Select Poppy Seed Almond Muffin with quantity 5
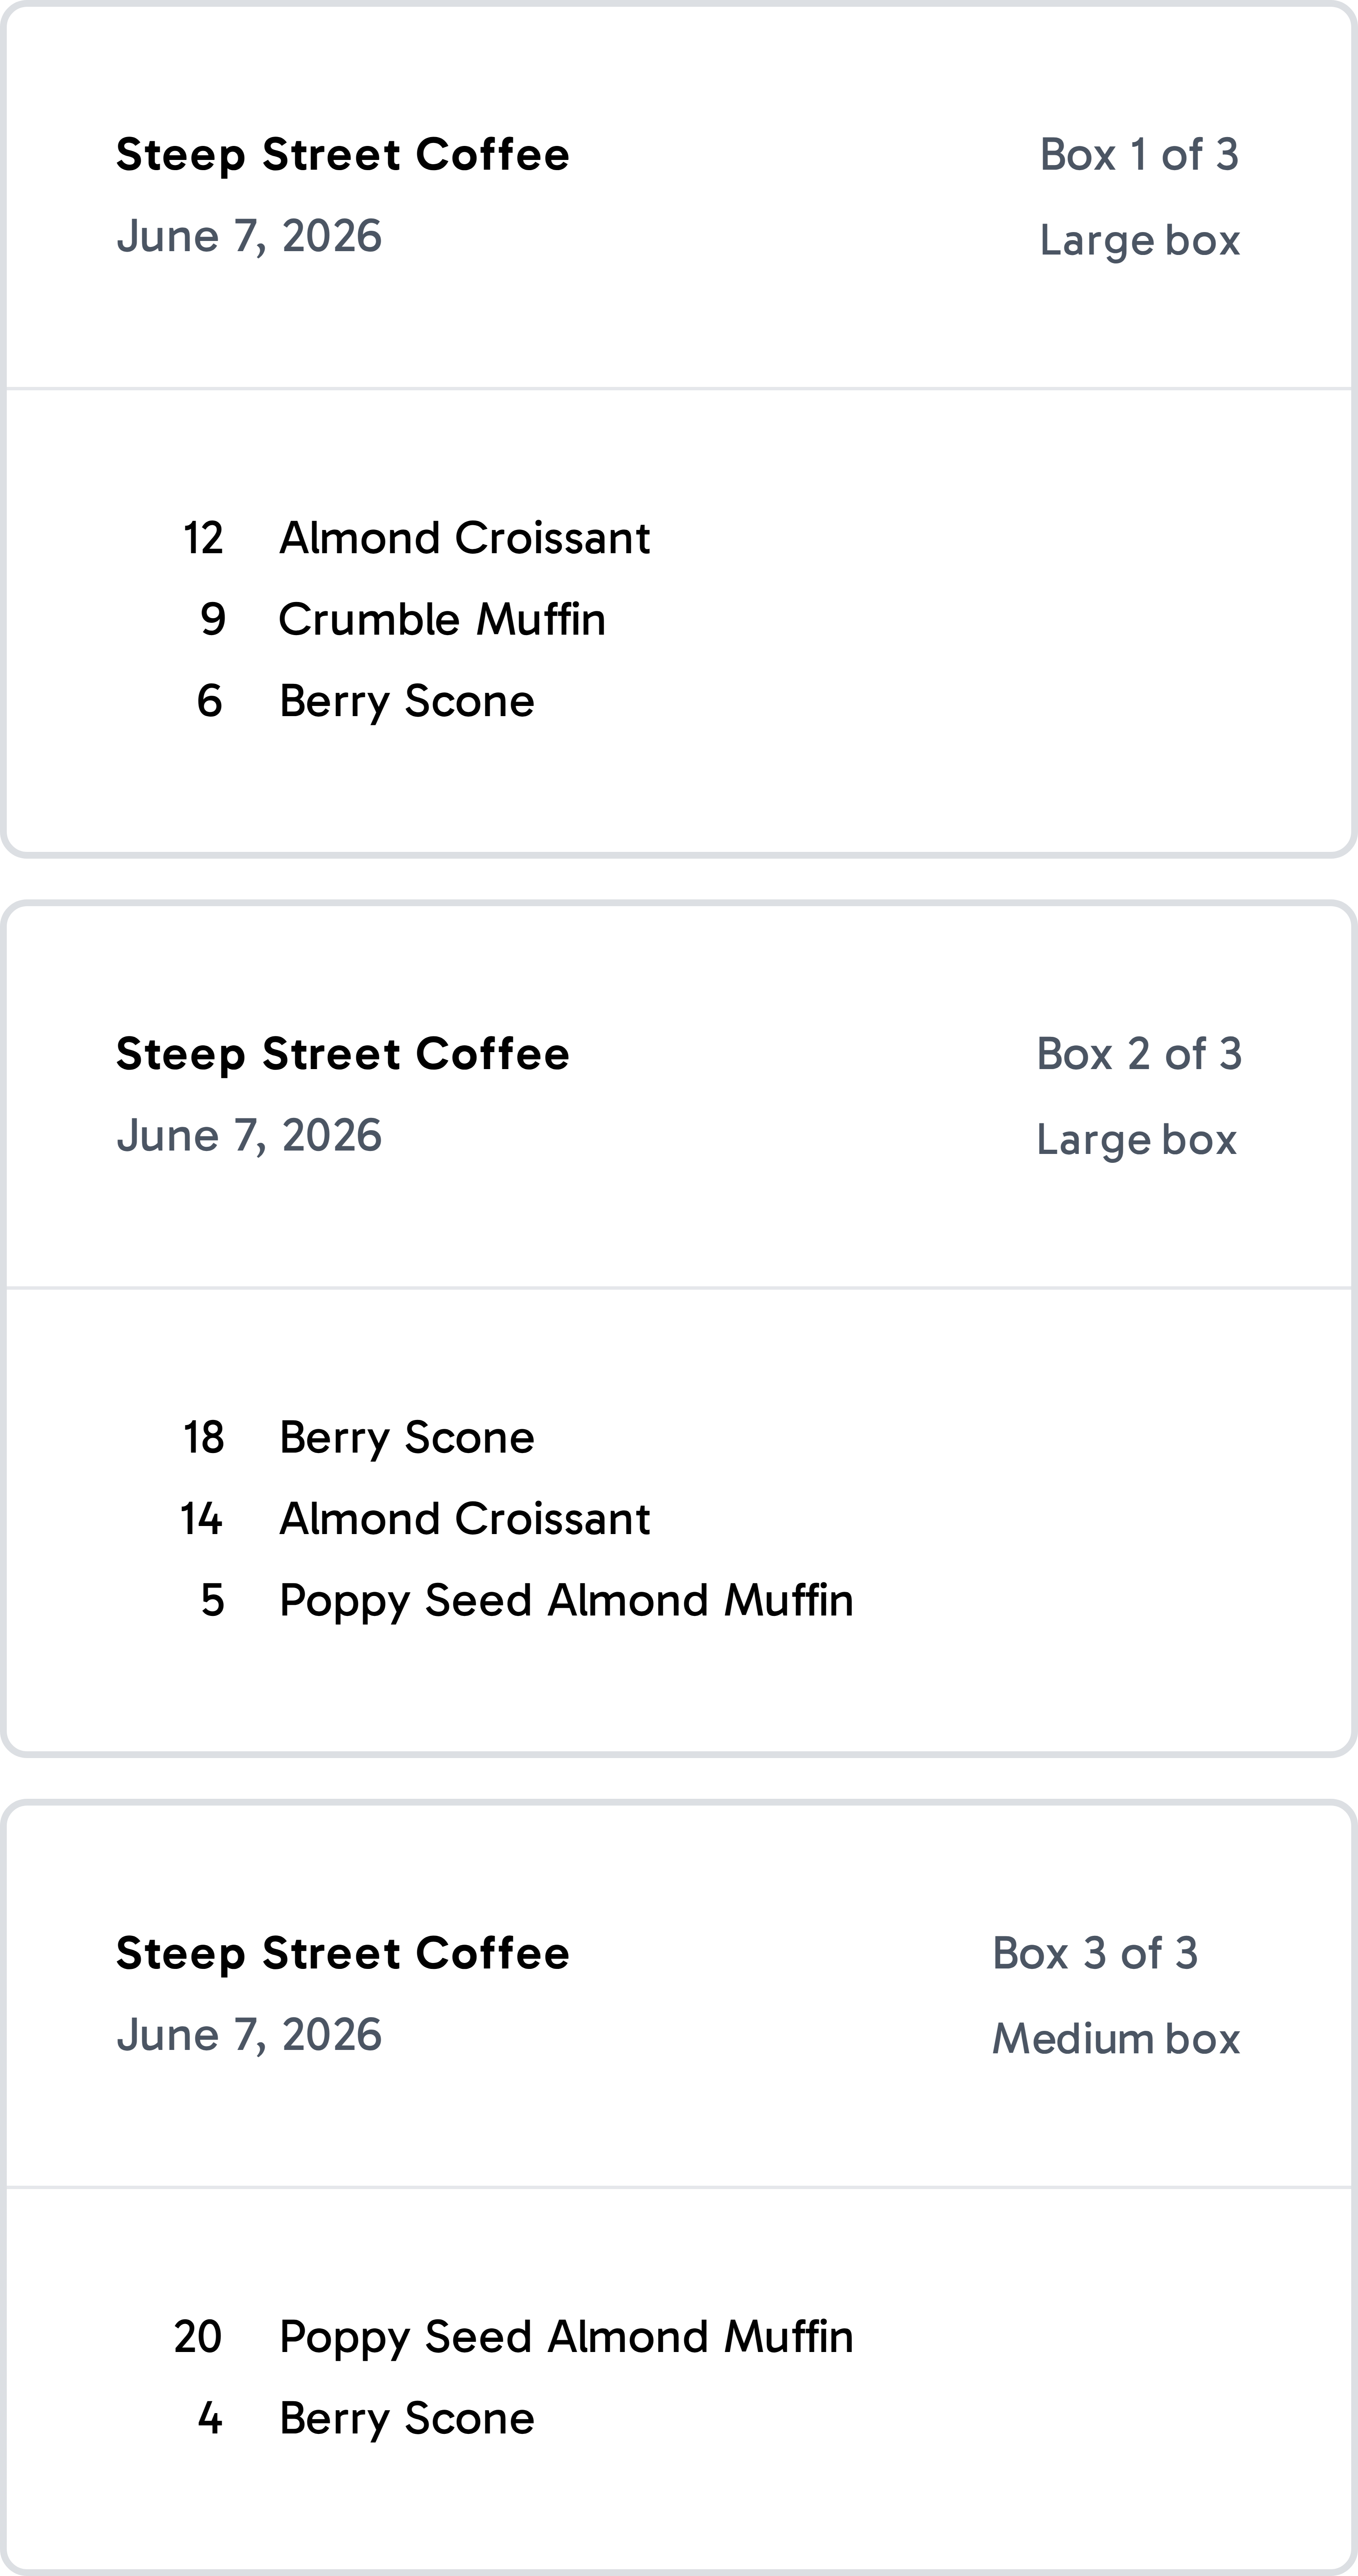This screenshot has height=2576, width=1358. (566, 1600)
